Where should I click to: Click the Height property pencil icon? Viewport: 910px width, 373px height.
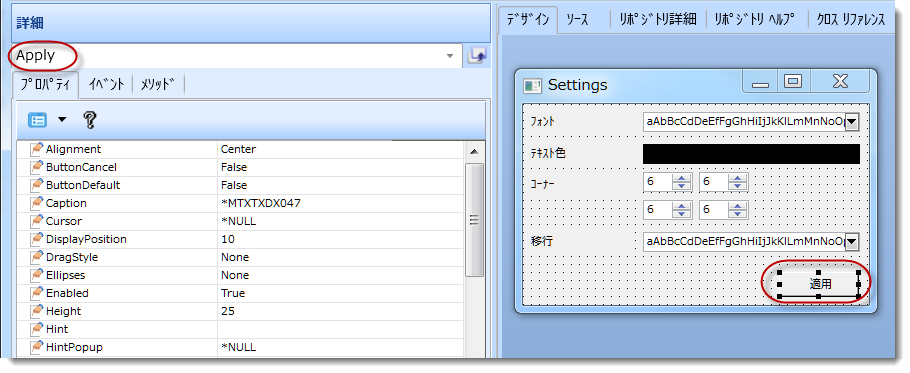click(37, 311)
